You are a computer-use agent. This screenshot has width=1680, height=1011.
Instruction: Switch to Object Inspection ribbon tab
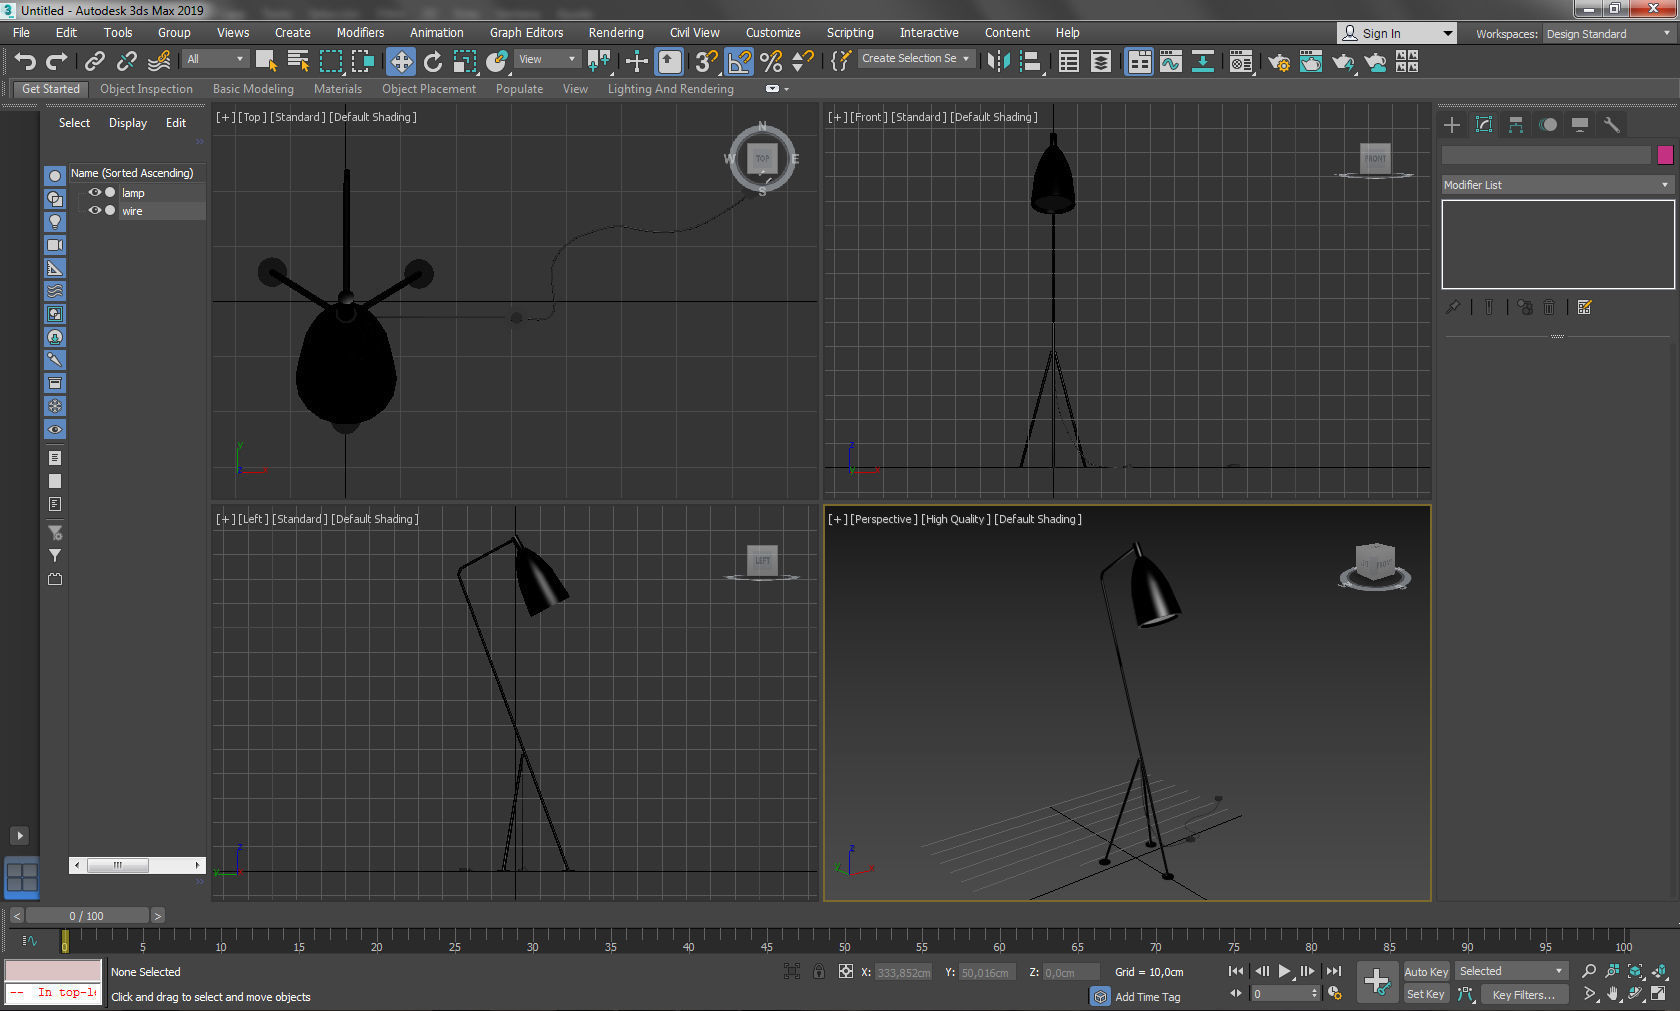click(x=146, y=89)
